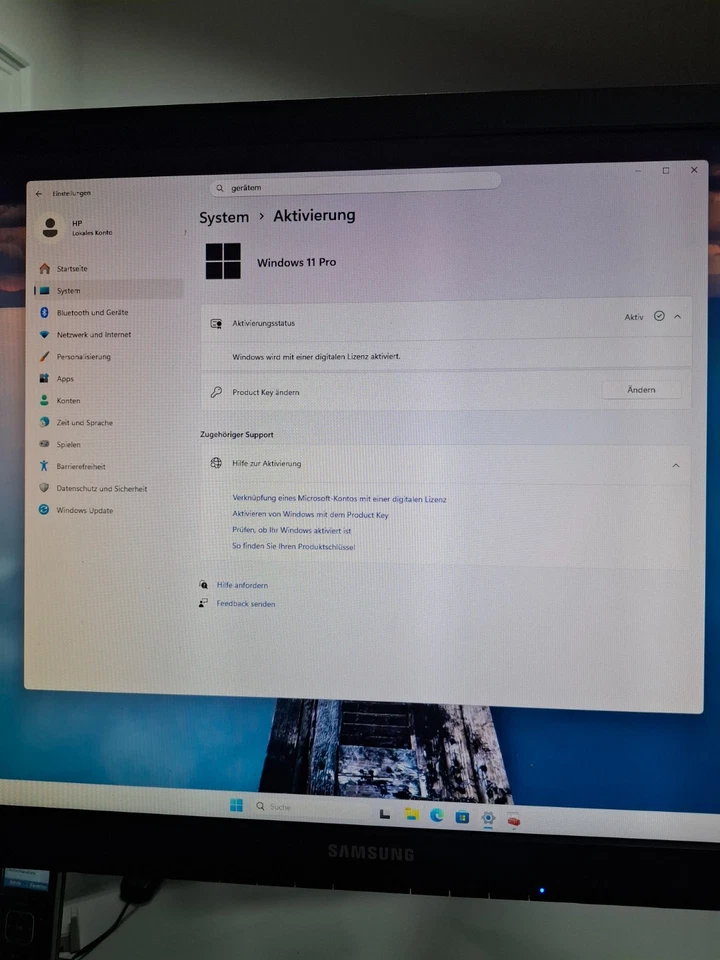Click the search magnifier icon in Settings

220,188
